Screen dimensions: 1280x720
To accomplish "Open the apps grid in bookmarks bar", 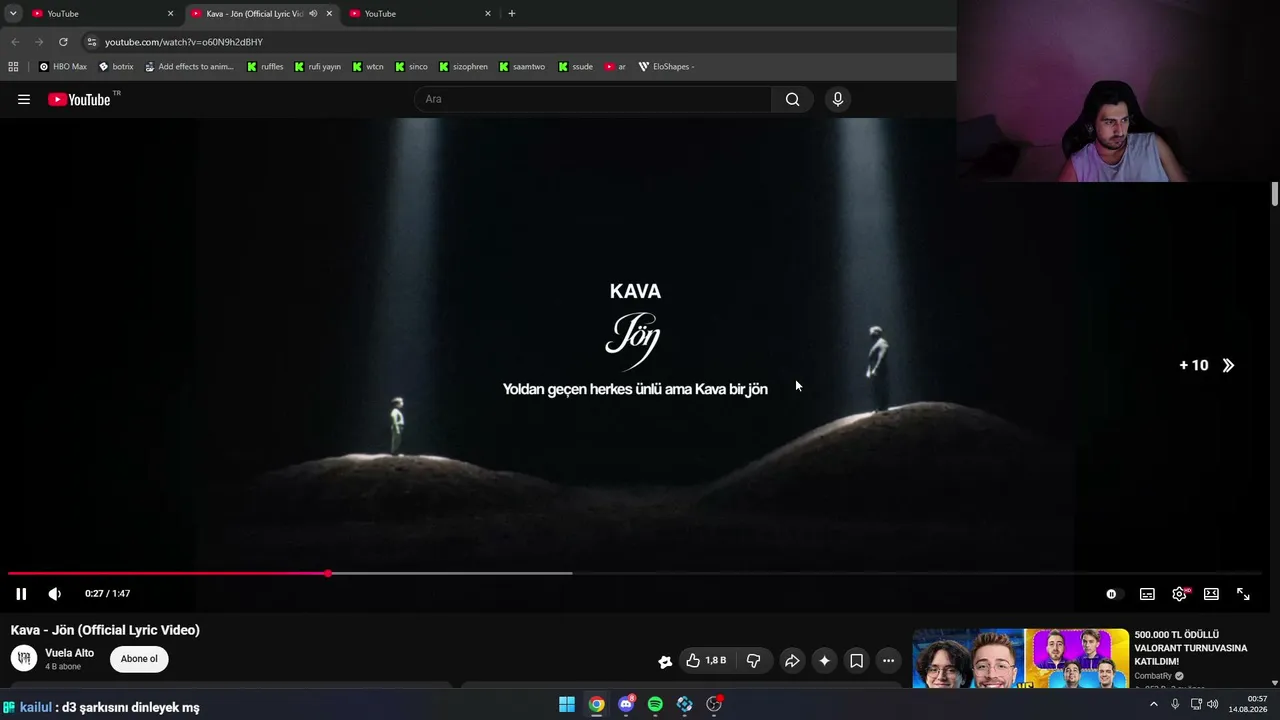I will pos(13,67).
